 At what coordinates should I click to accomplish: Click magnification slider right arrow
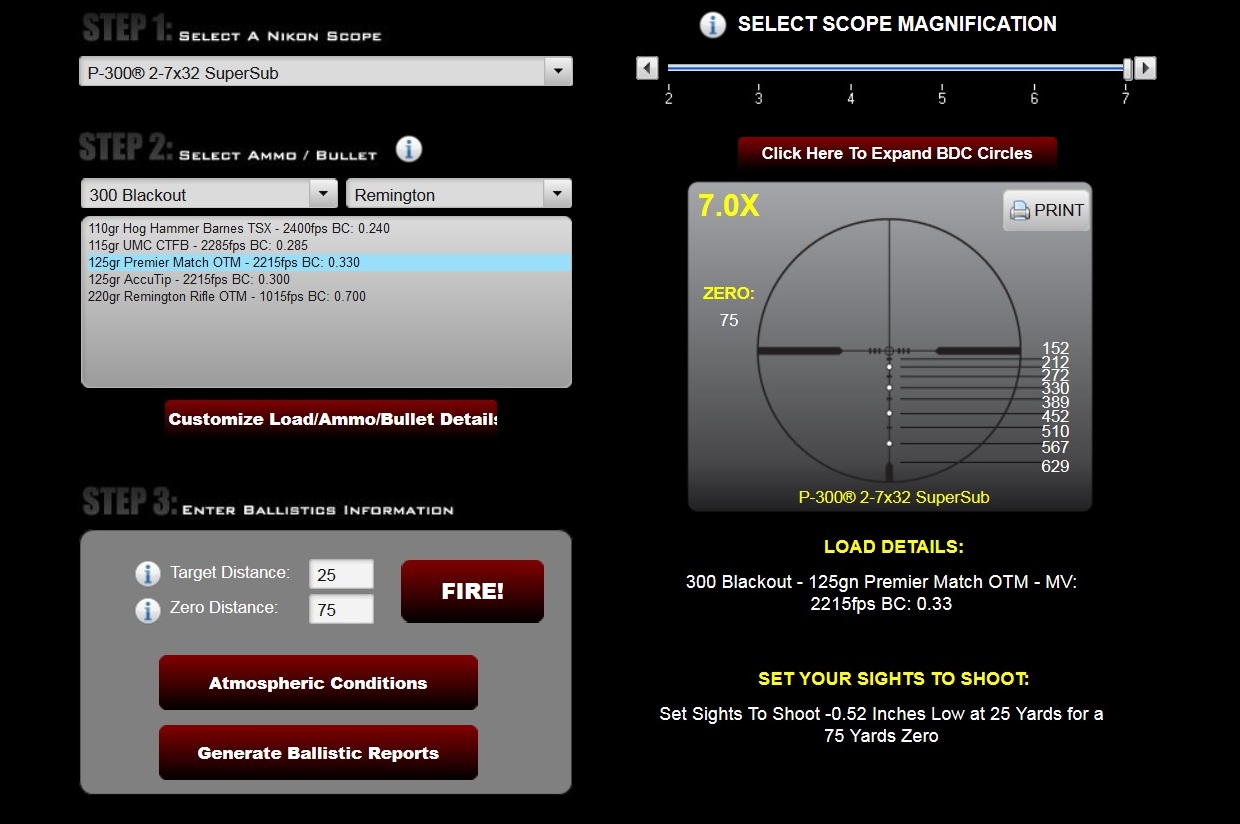click(x=1146, y=68)
